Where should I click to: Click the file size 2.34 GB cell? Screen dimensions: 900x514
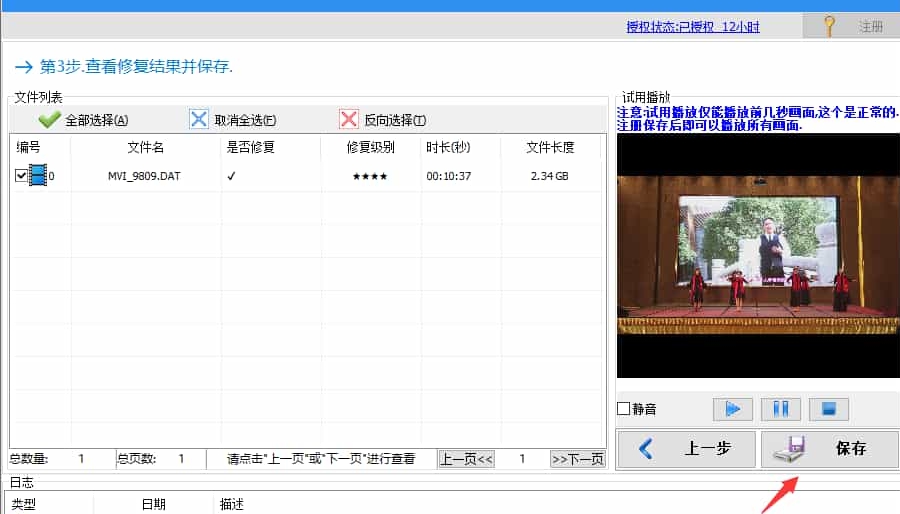[549, 176]
